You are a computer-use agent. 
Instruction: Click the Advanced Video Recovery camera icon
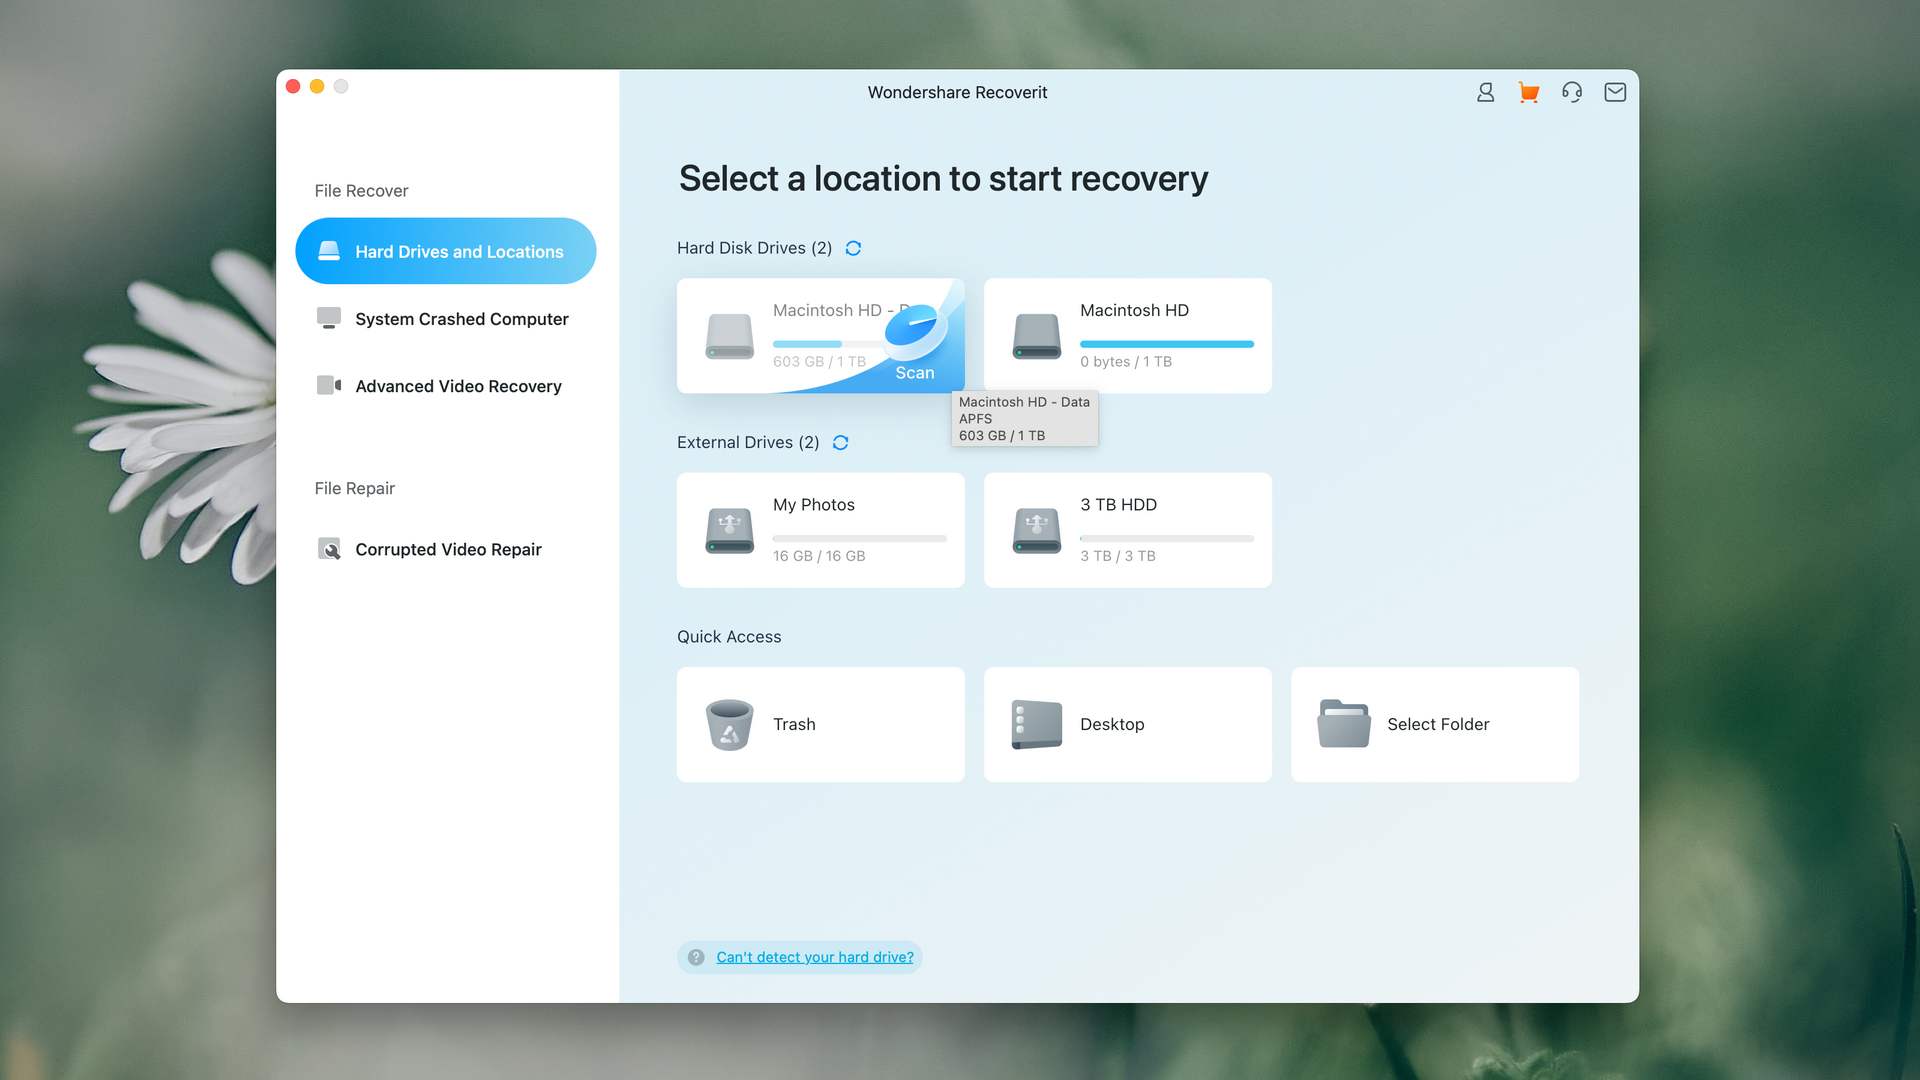[329, 385]
